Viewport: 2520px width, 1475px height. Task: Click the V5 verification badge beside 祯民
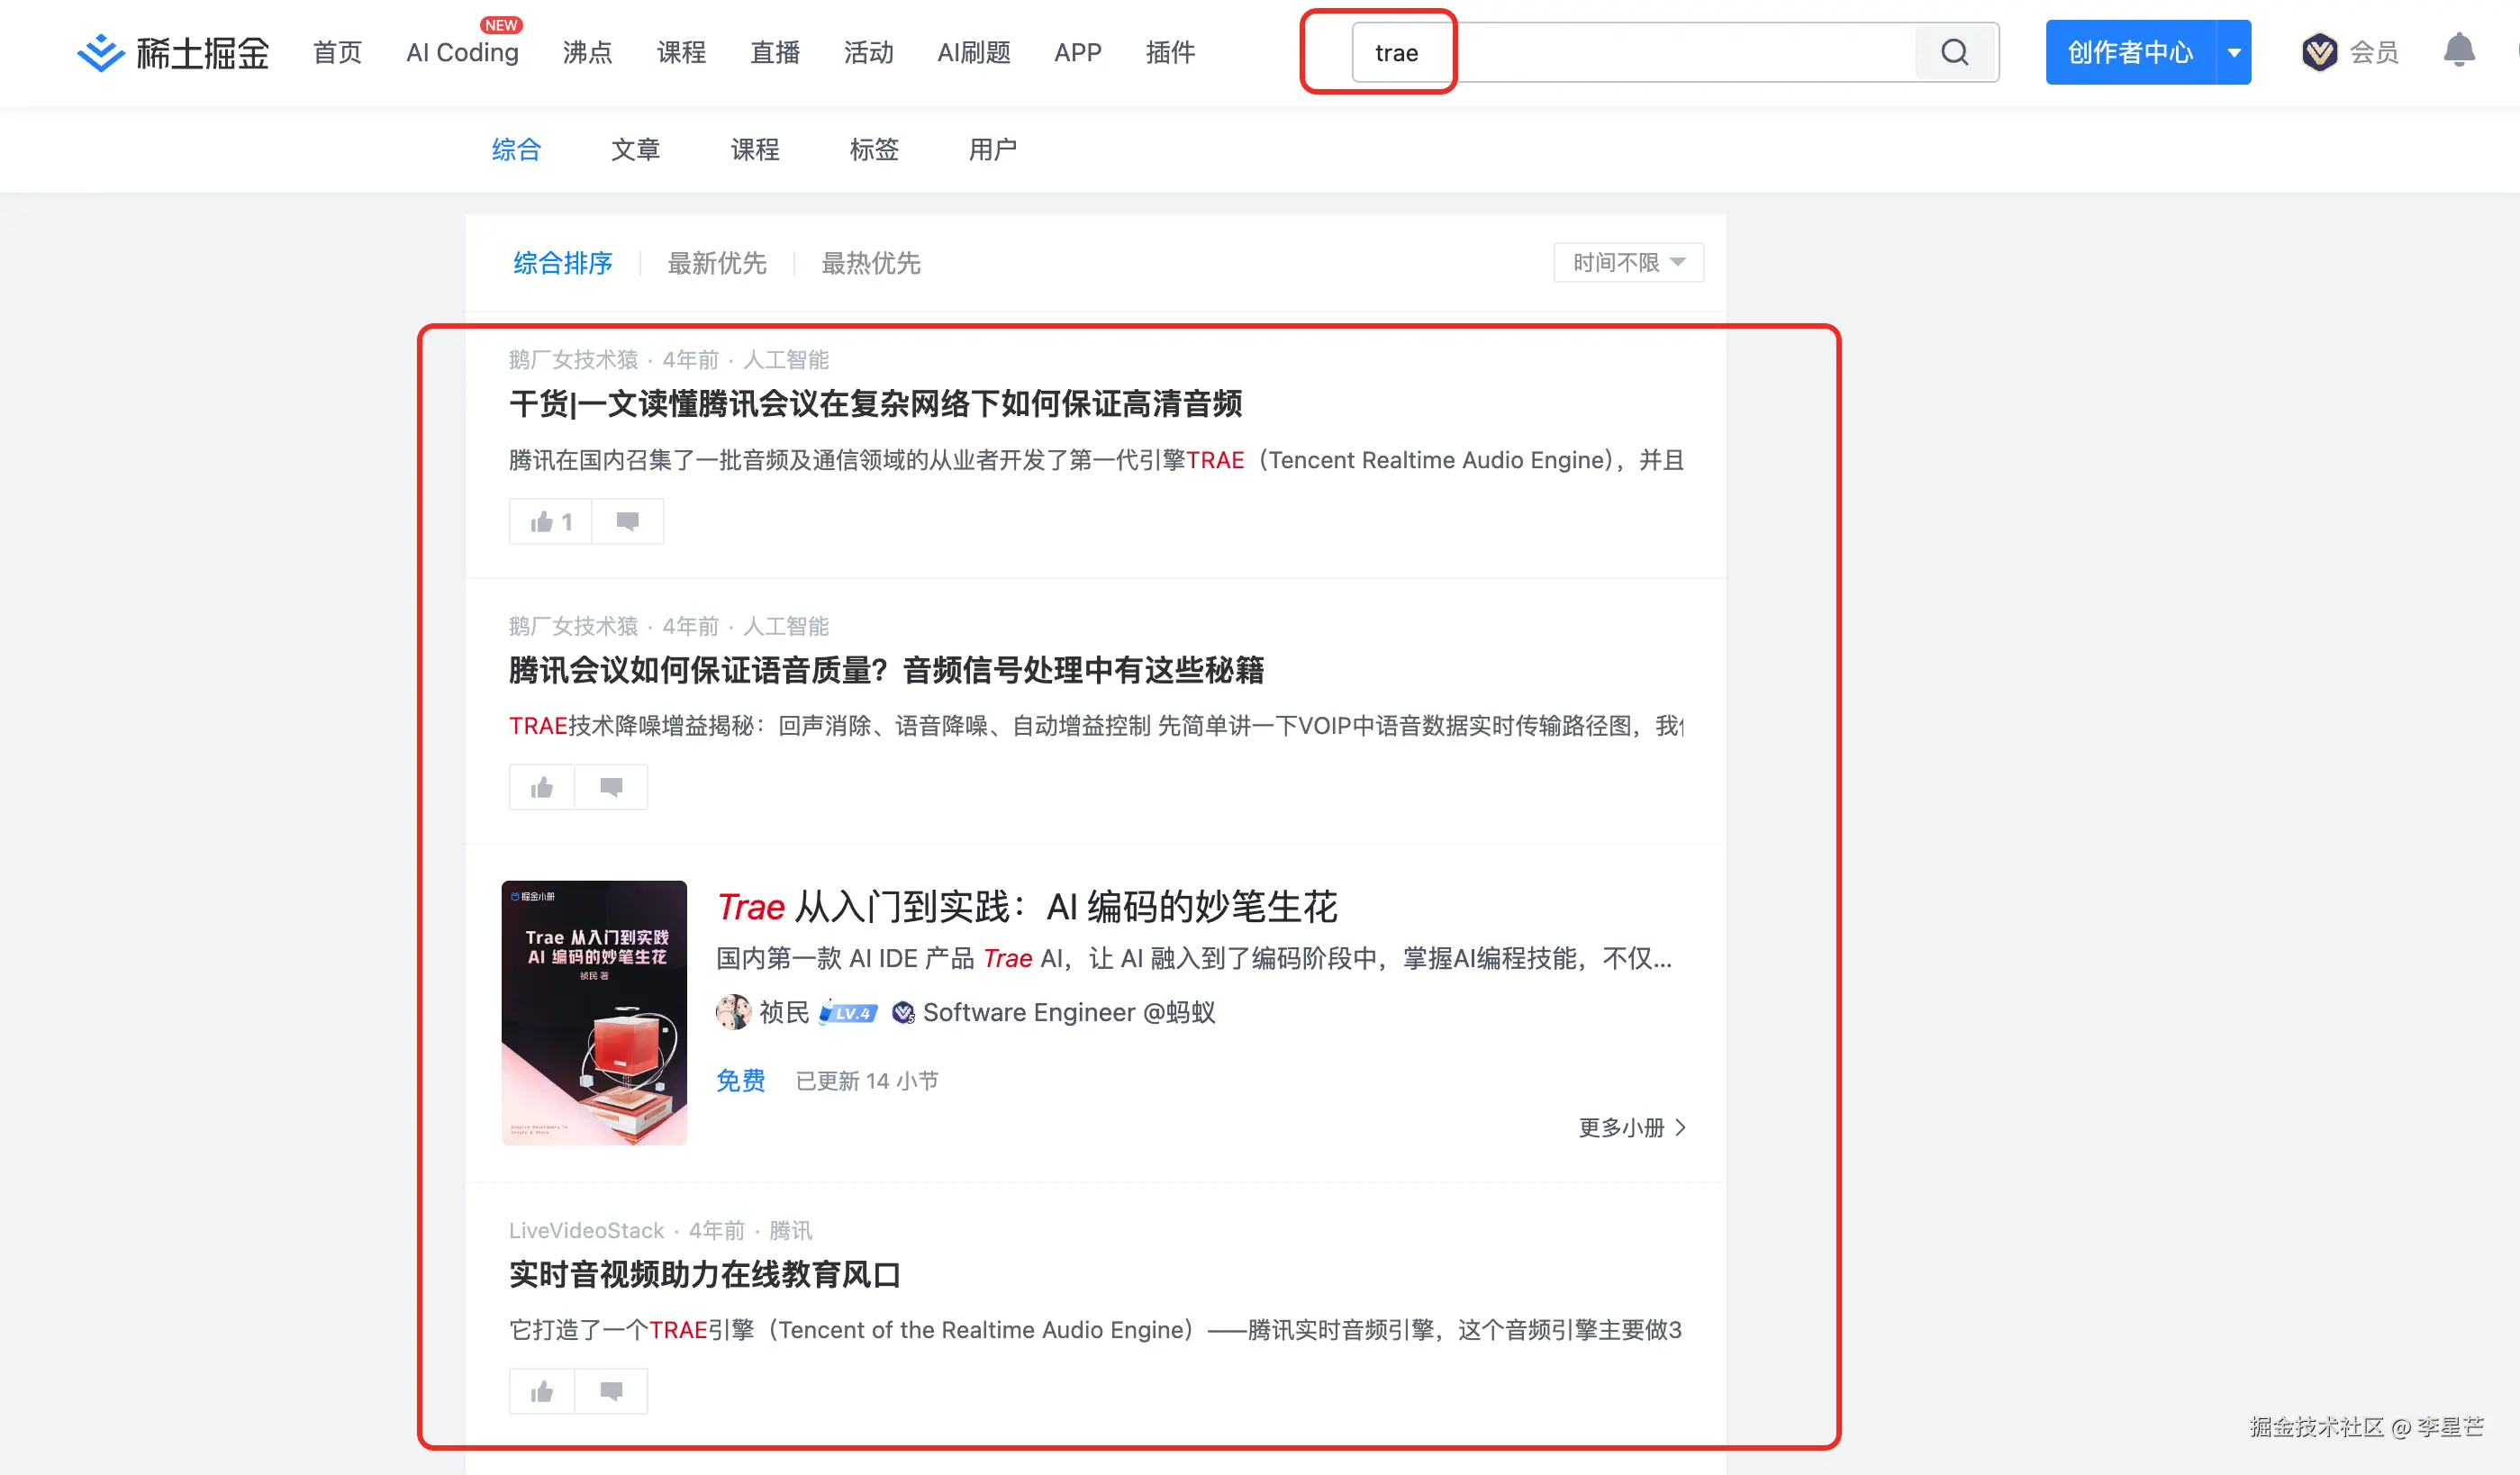click(x=904, y=1012)
